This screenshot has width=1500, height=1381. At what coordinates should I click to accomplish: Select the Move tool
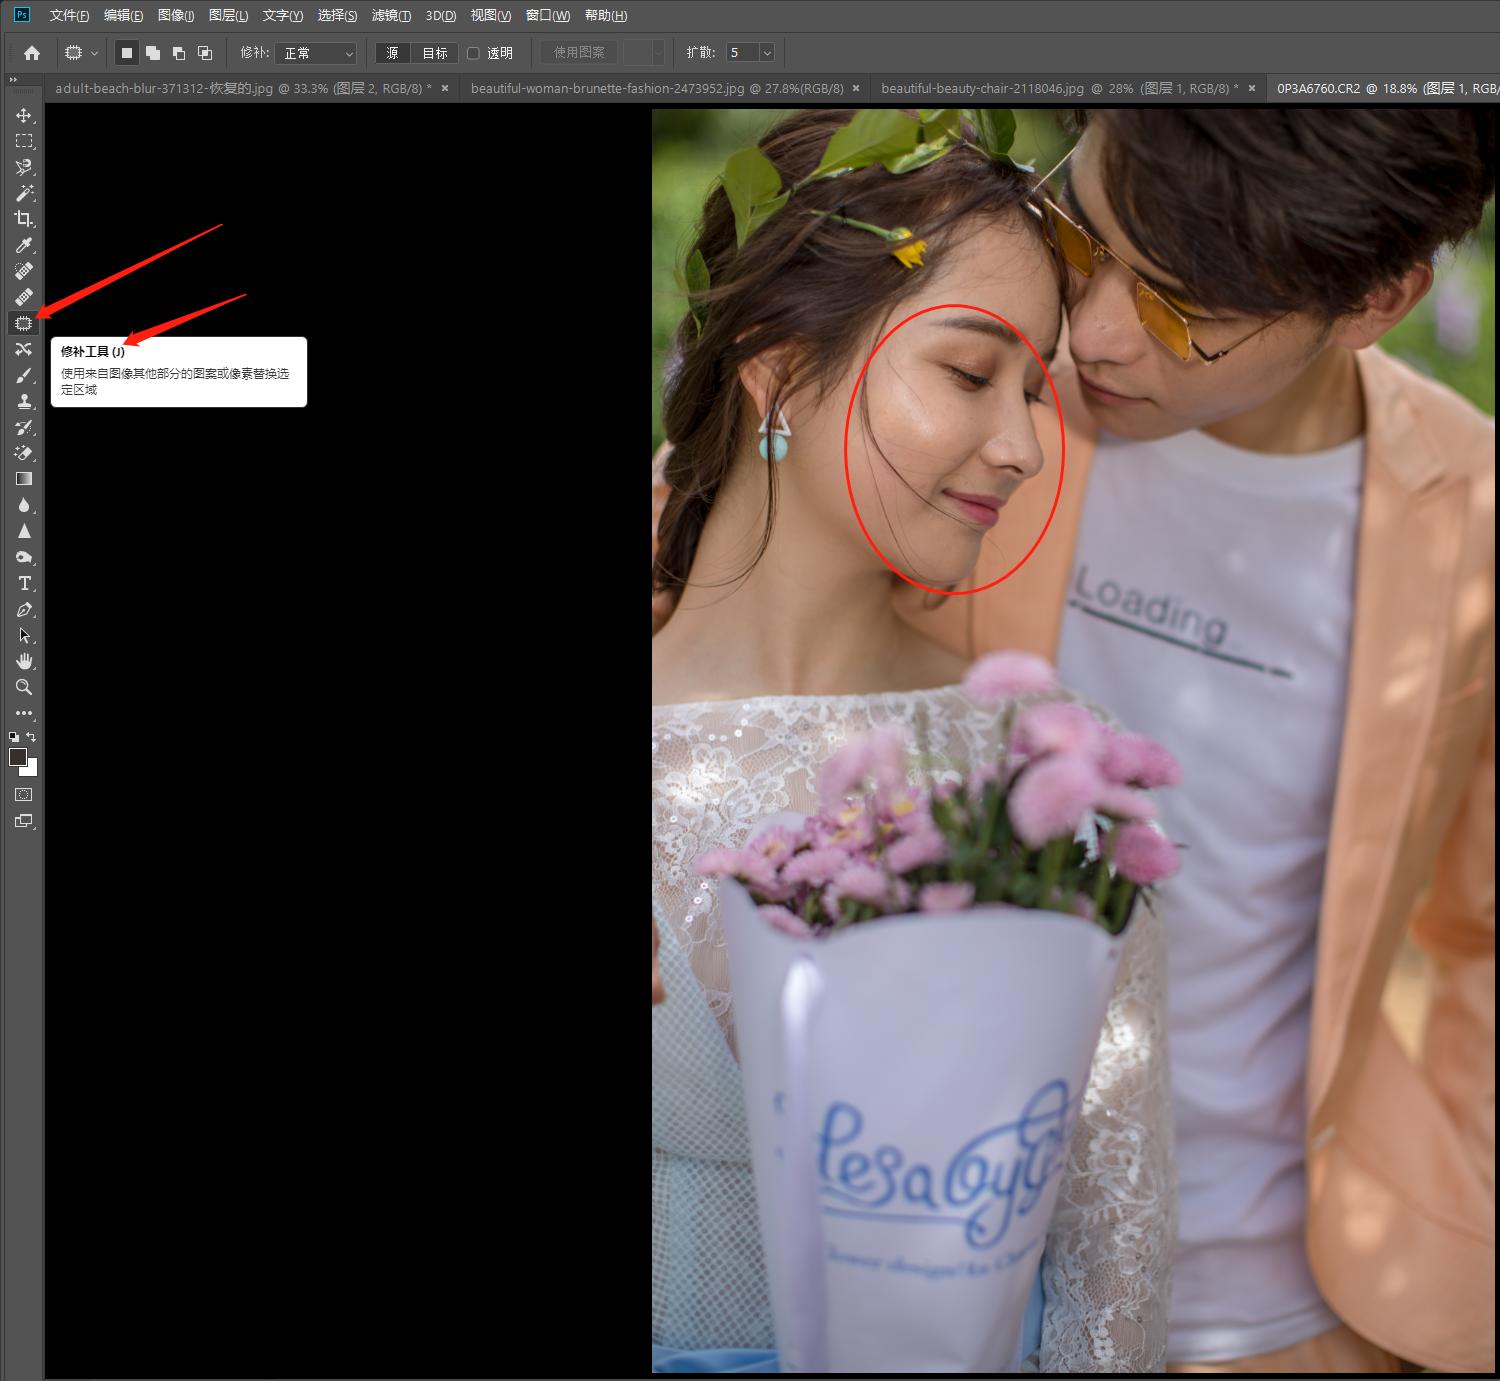point(24,116)
